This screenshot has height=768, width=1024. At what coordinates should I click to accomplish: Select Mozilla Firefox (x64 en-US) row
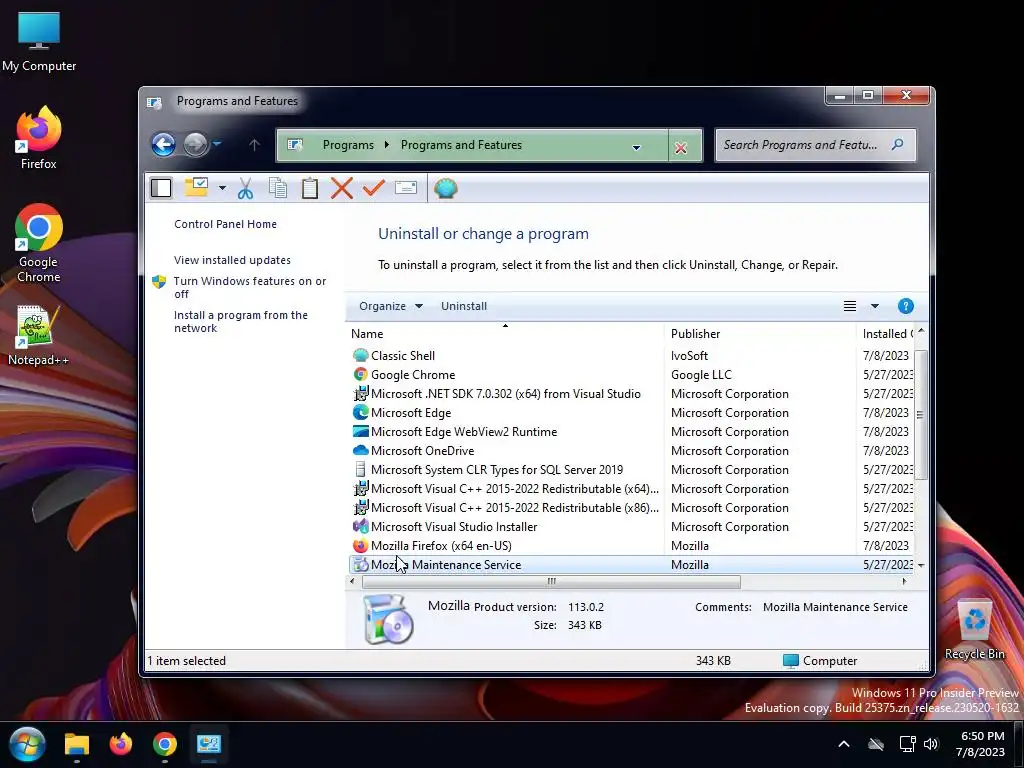[x=630, y=545]
